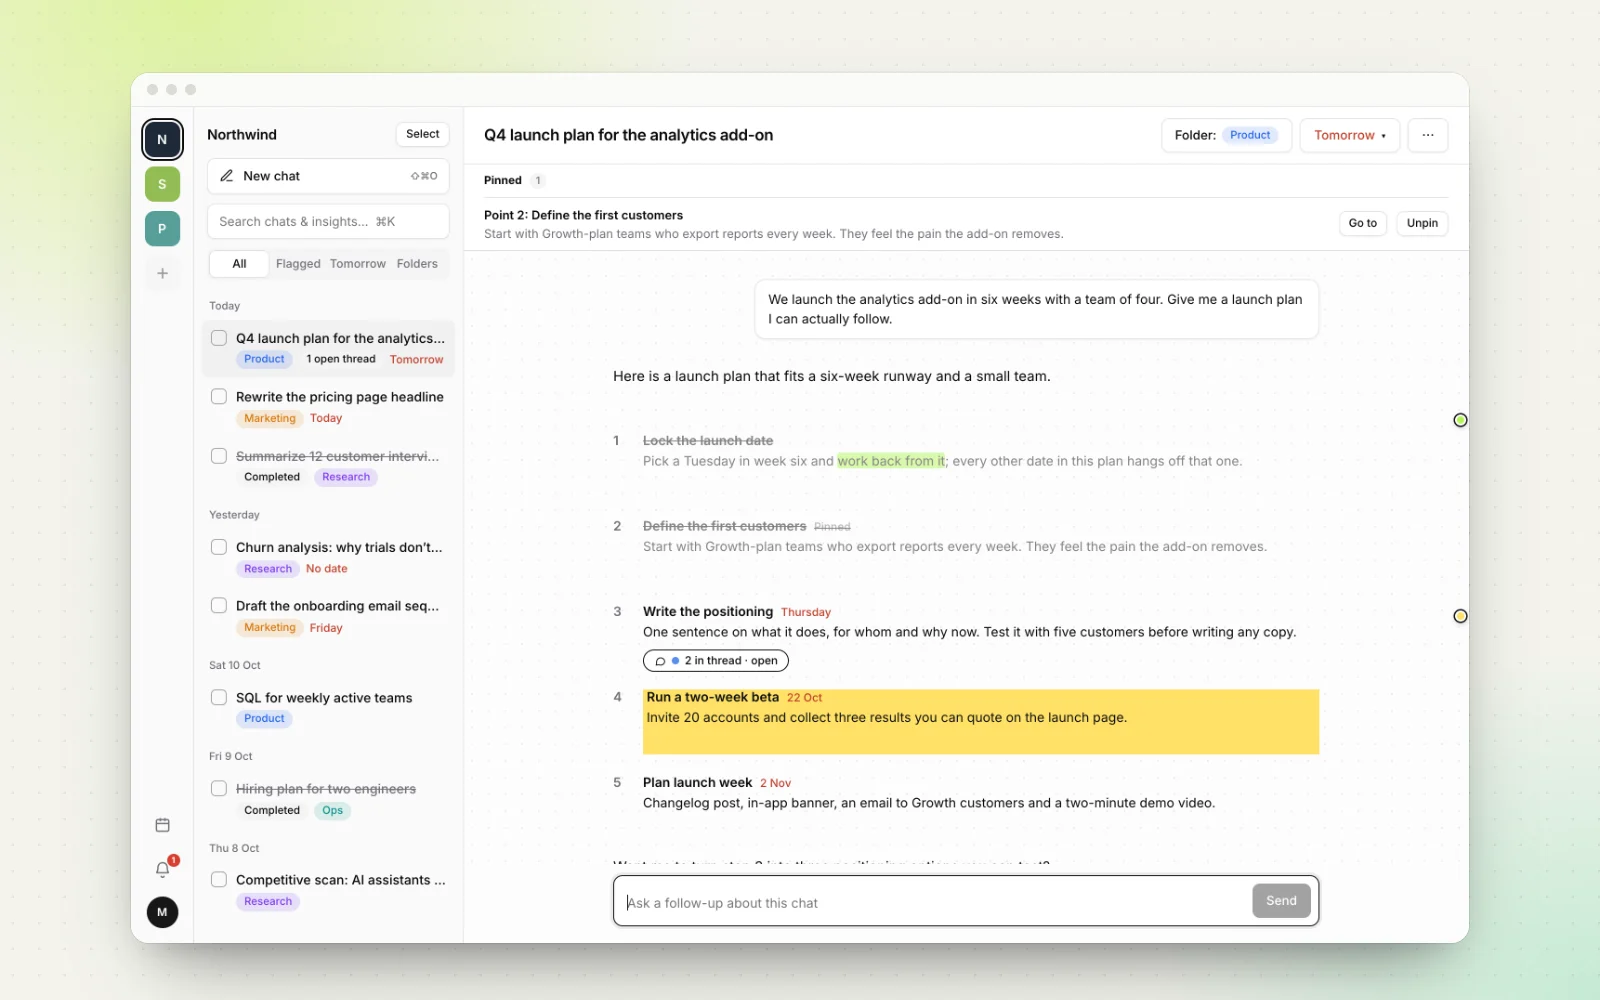Viewport: 1600px width, 1000px height.
Task: Switch to the N workspace icon
Action: pos(162,140)
